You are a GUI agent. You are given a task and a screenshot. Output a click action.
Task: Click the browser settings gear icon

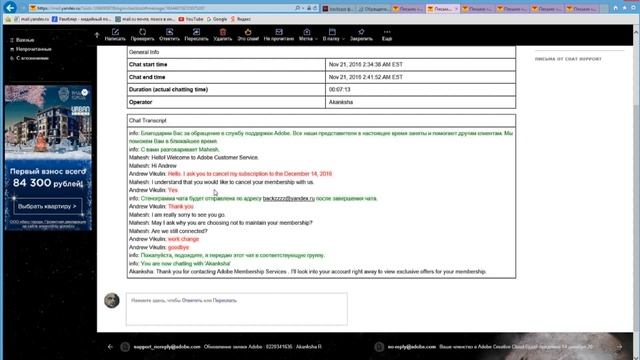pyautogui.click(x=633, y=8)
